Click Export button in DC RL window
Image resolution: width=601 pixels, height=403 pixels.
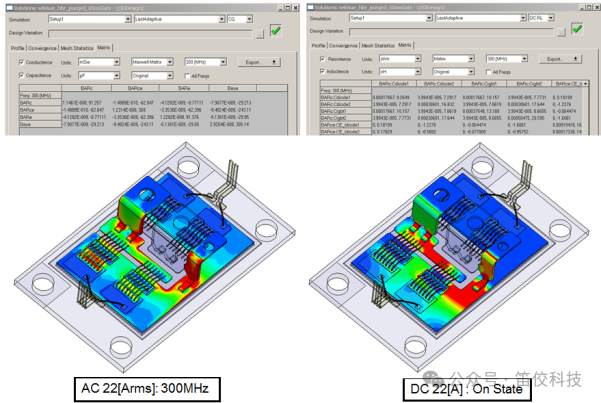coord(560,59)
